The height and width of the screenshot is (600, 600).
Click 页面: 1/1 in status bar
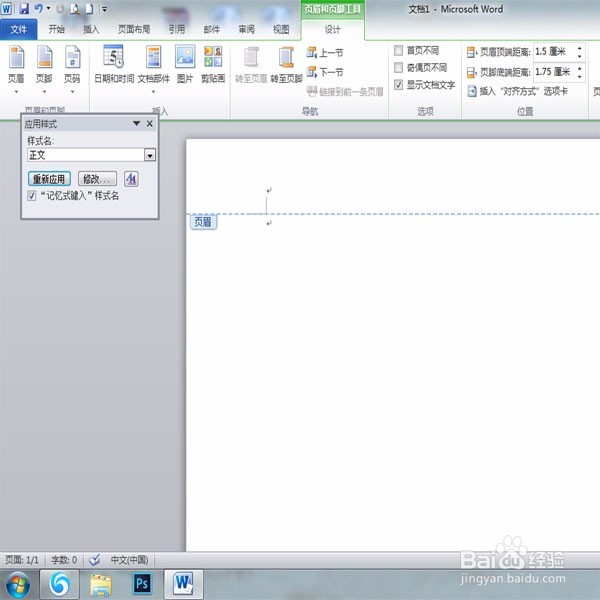coord(22,560)
